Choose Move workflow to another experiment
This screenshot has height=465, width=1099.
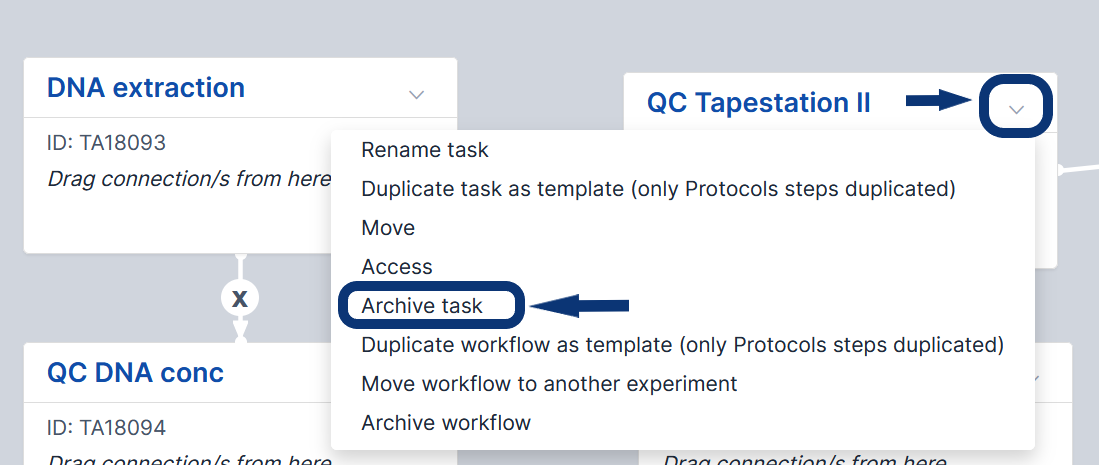[549, 384]
